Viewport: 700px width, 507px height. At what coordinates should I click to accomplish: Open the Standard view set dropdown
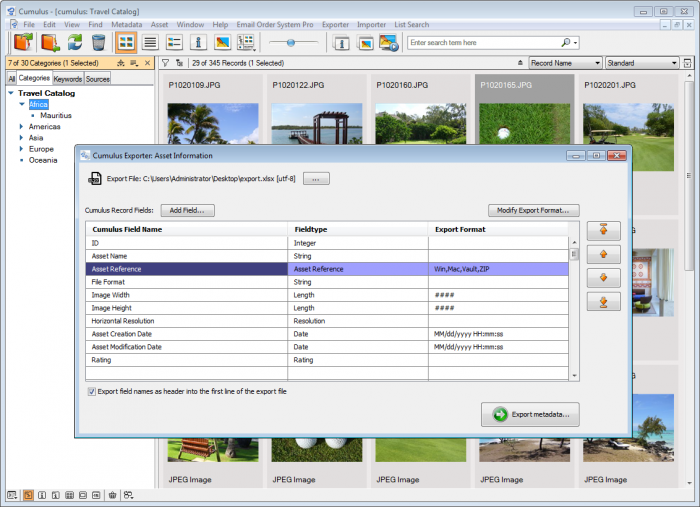point(641,63)
